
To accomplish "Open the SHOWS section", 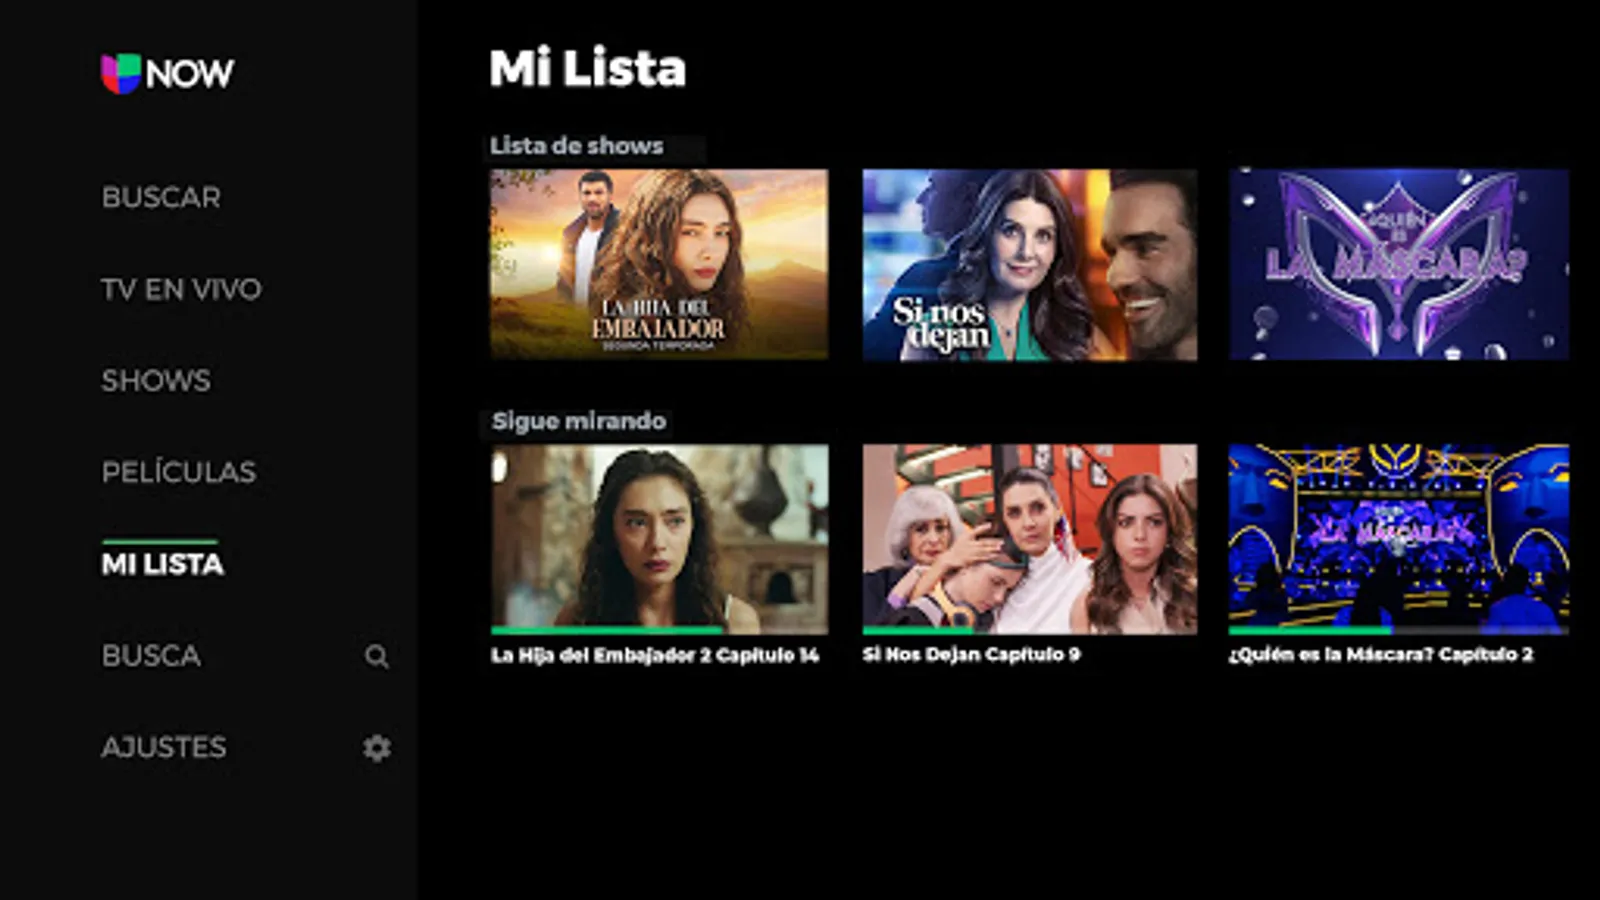I will (x=156, y=380).
